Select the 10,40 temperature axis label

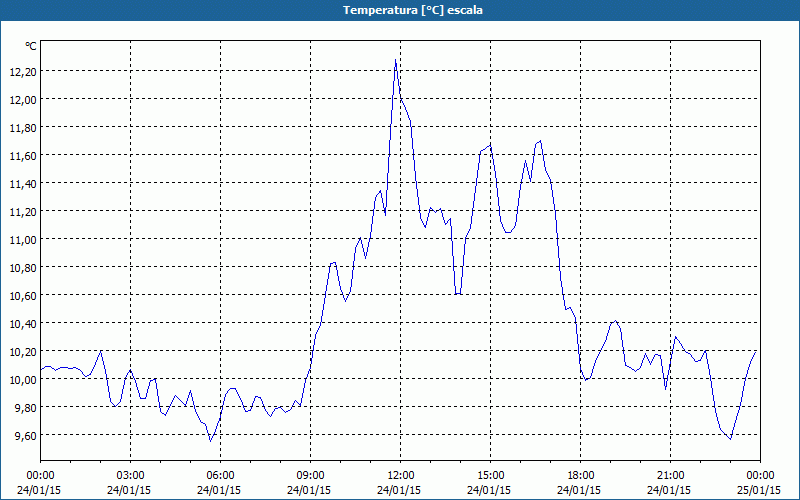click(x=23, y=324)
